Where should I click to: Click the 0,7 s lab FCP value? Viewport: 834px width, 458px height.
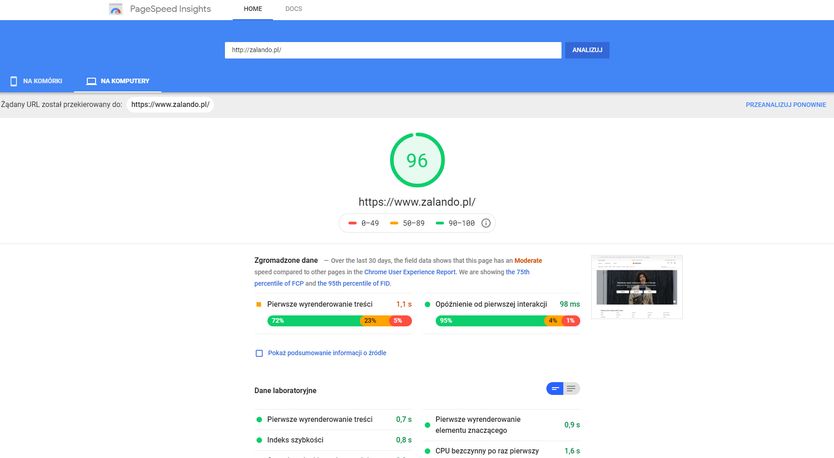[404, 420]
